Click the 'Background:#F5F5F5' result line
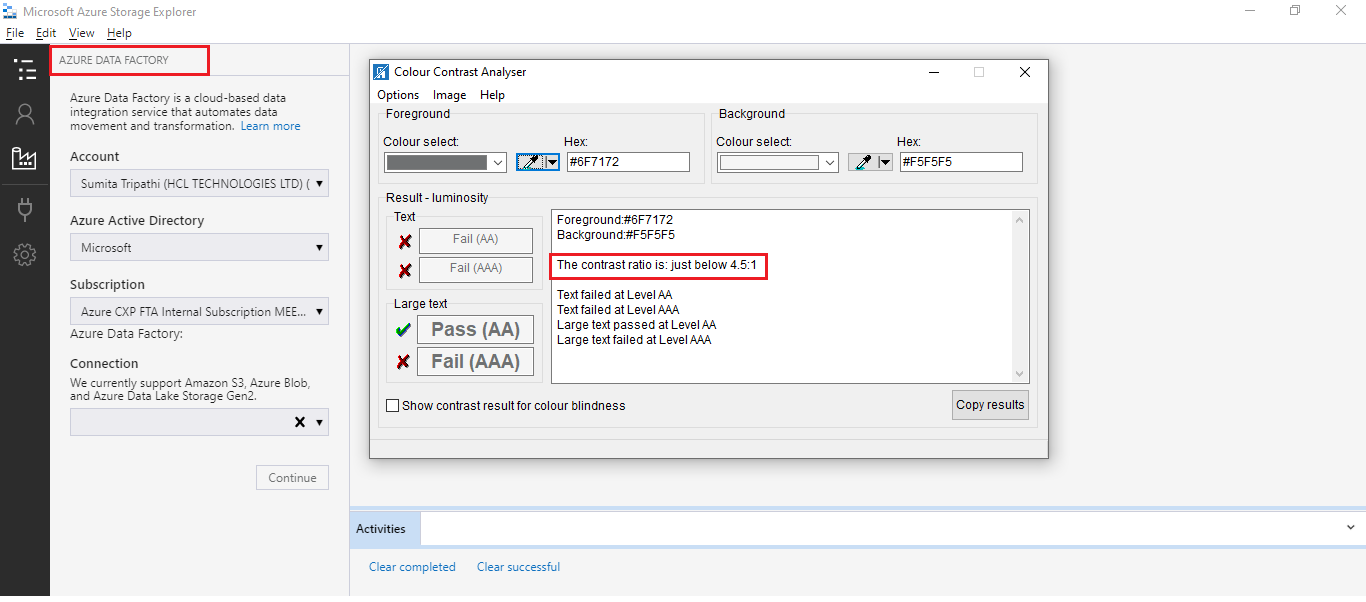This screenshot has width=1366, height=602. pos(616,235)
